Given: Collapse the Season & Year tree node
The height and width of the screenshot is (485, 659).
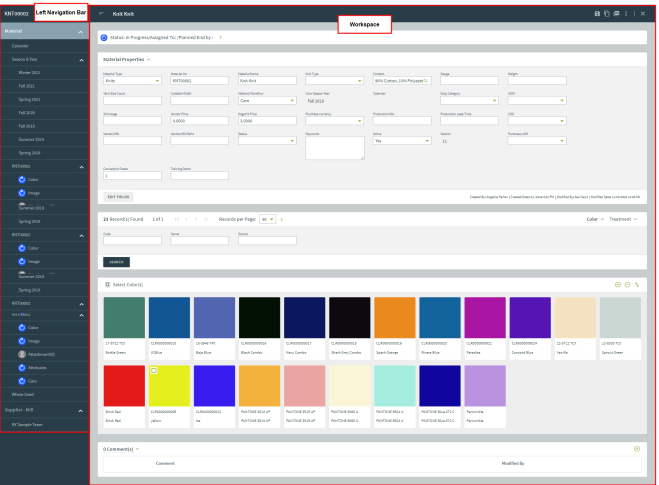Looking at the screenshot, I should click(82, 59).
